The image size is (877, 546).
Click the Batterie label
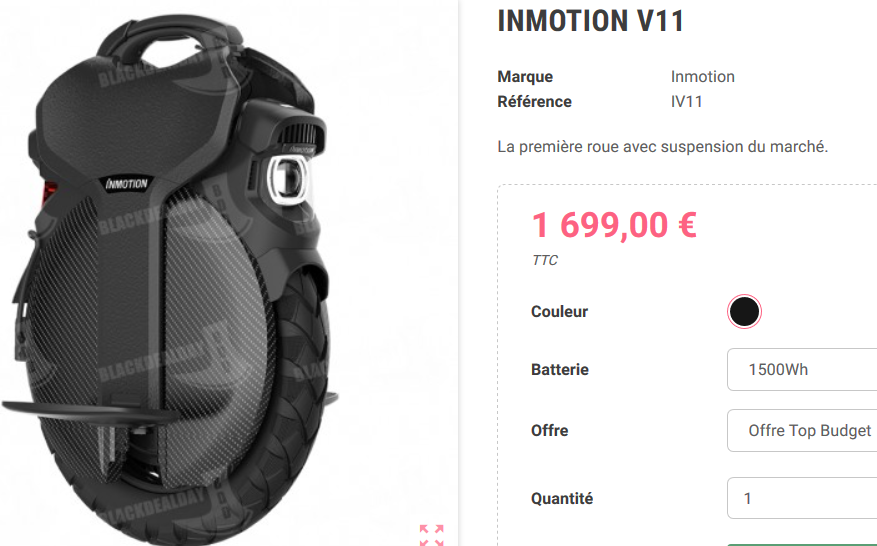coord(559,370)
